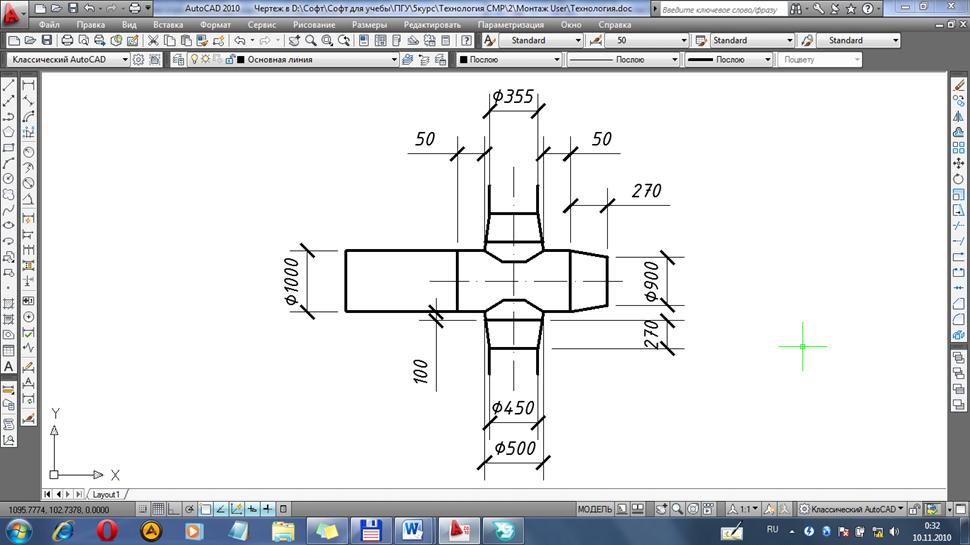Open the Рисование menu
970x545 pixels.
click(x=315, y=23)
